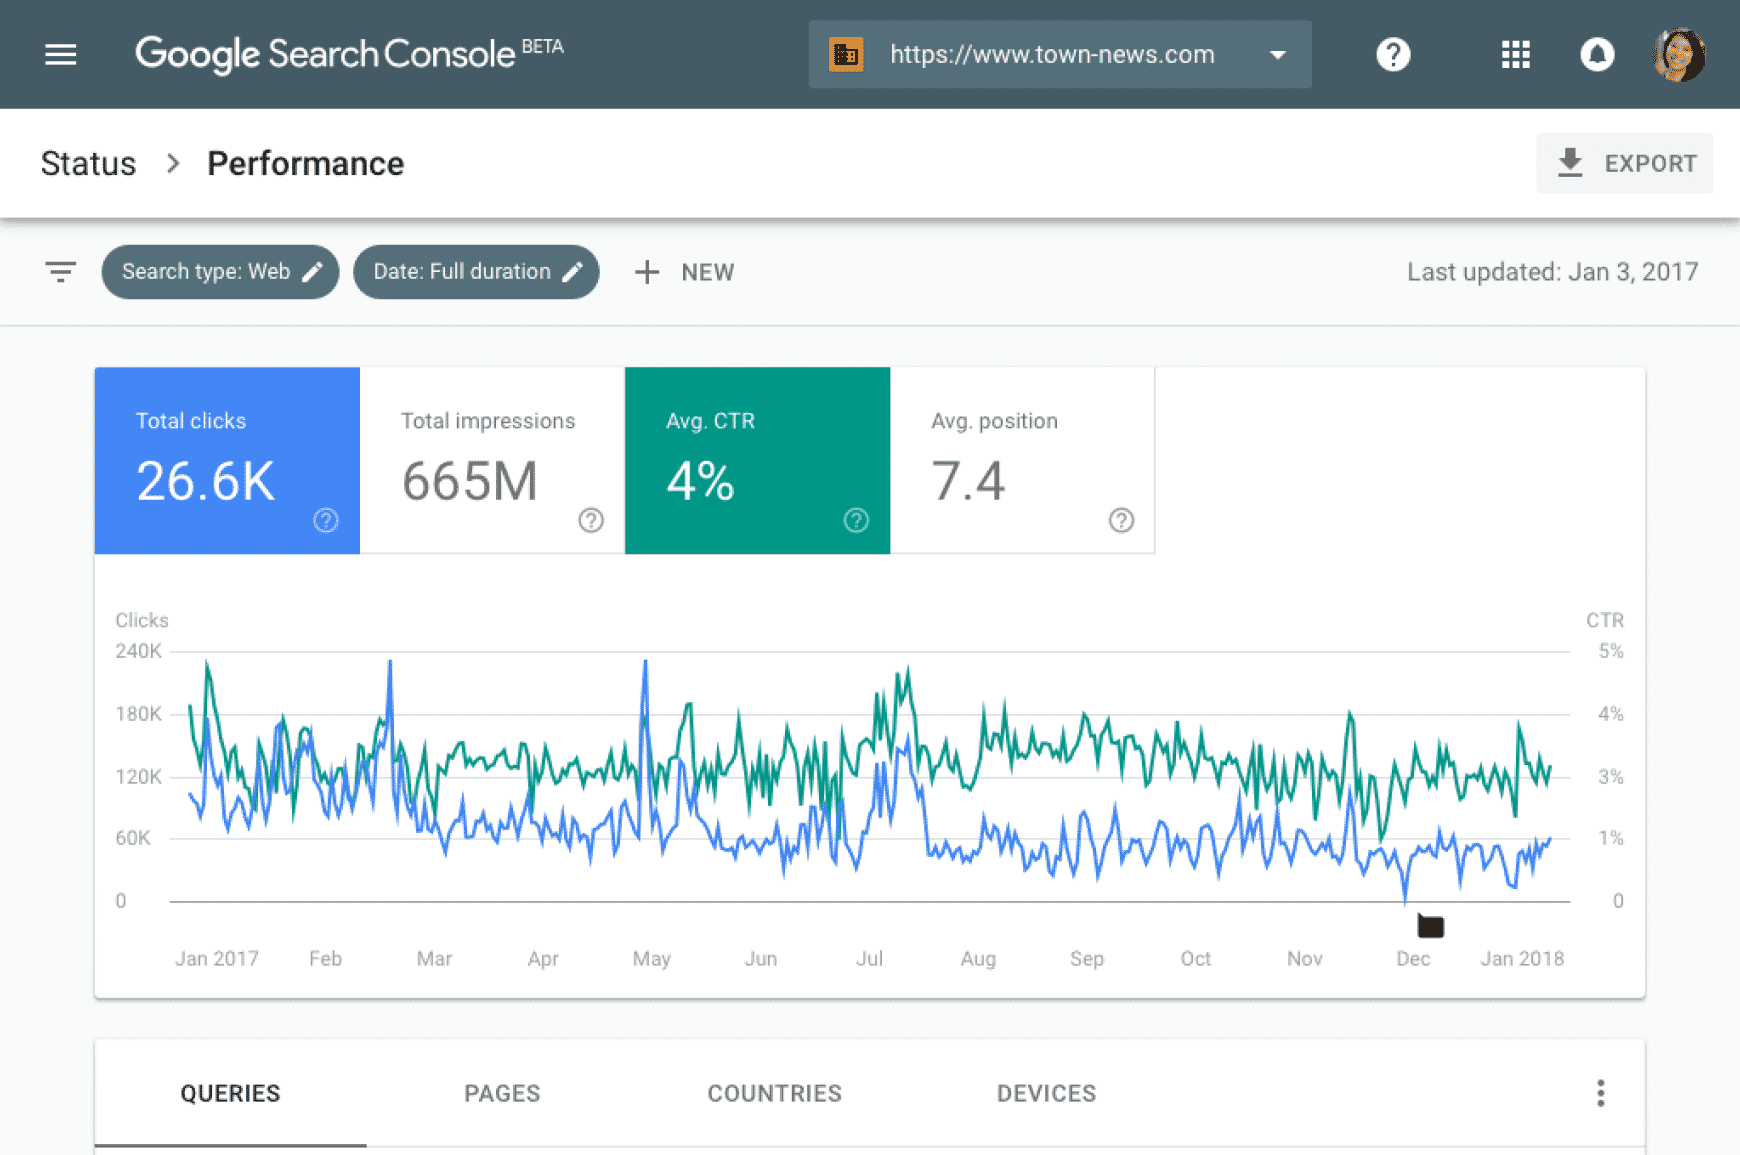Open more options three-dot menu
The width and height of the screenshot is (1740, 1155).
click(1600, 1093)
